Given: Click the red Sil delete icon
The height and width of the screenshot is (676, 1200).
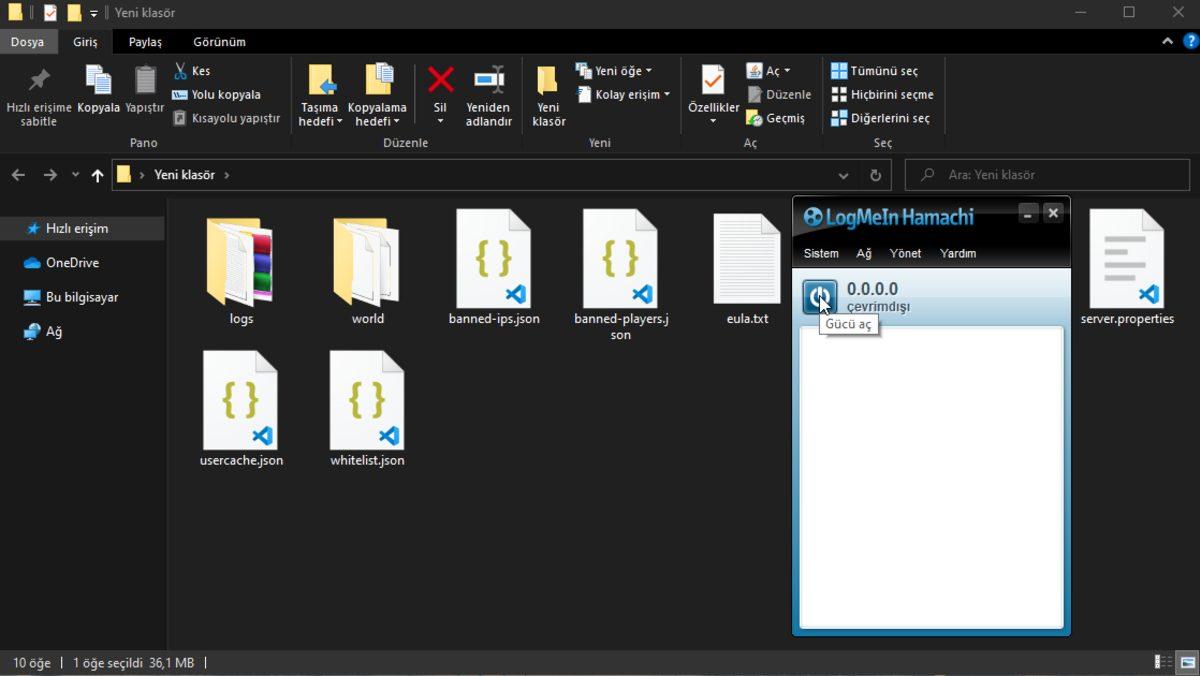Looking at the screenshot, I should (x=440, y=81).
